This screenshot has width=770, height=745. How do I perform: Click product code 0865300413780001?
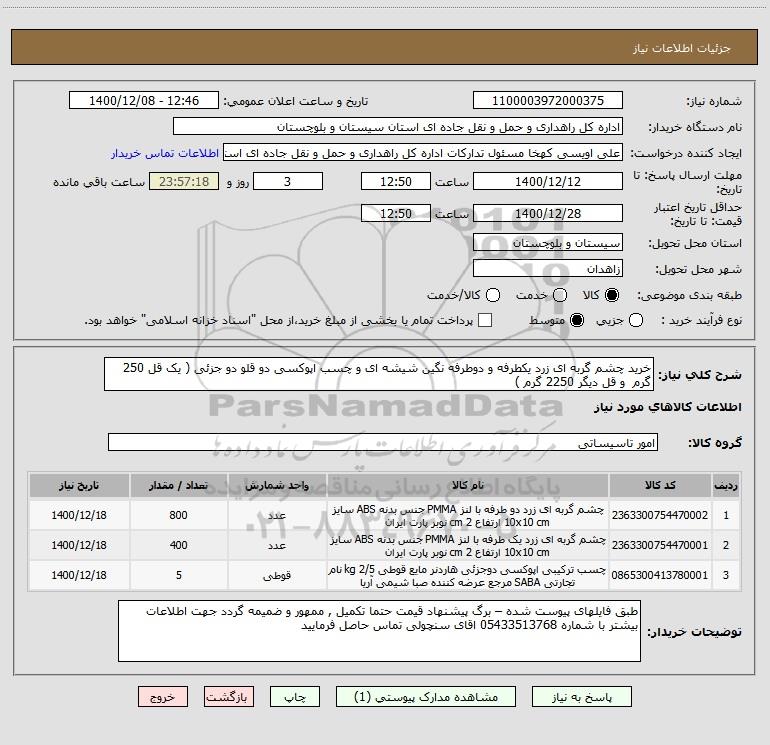[x=660, y=575]
